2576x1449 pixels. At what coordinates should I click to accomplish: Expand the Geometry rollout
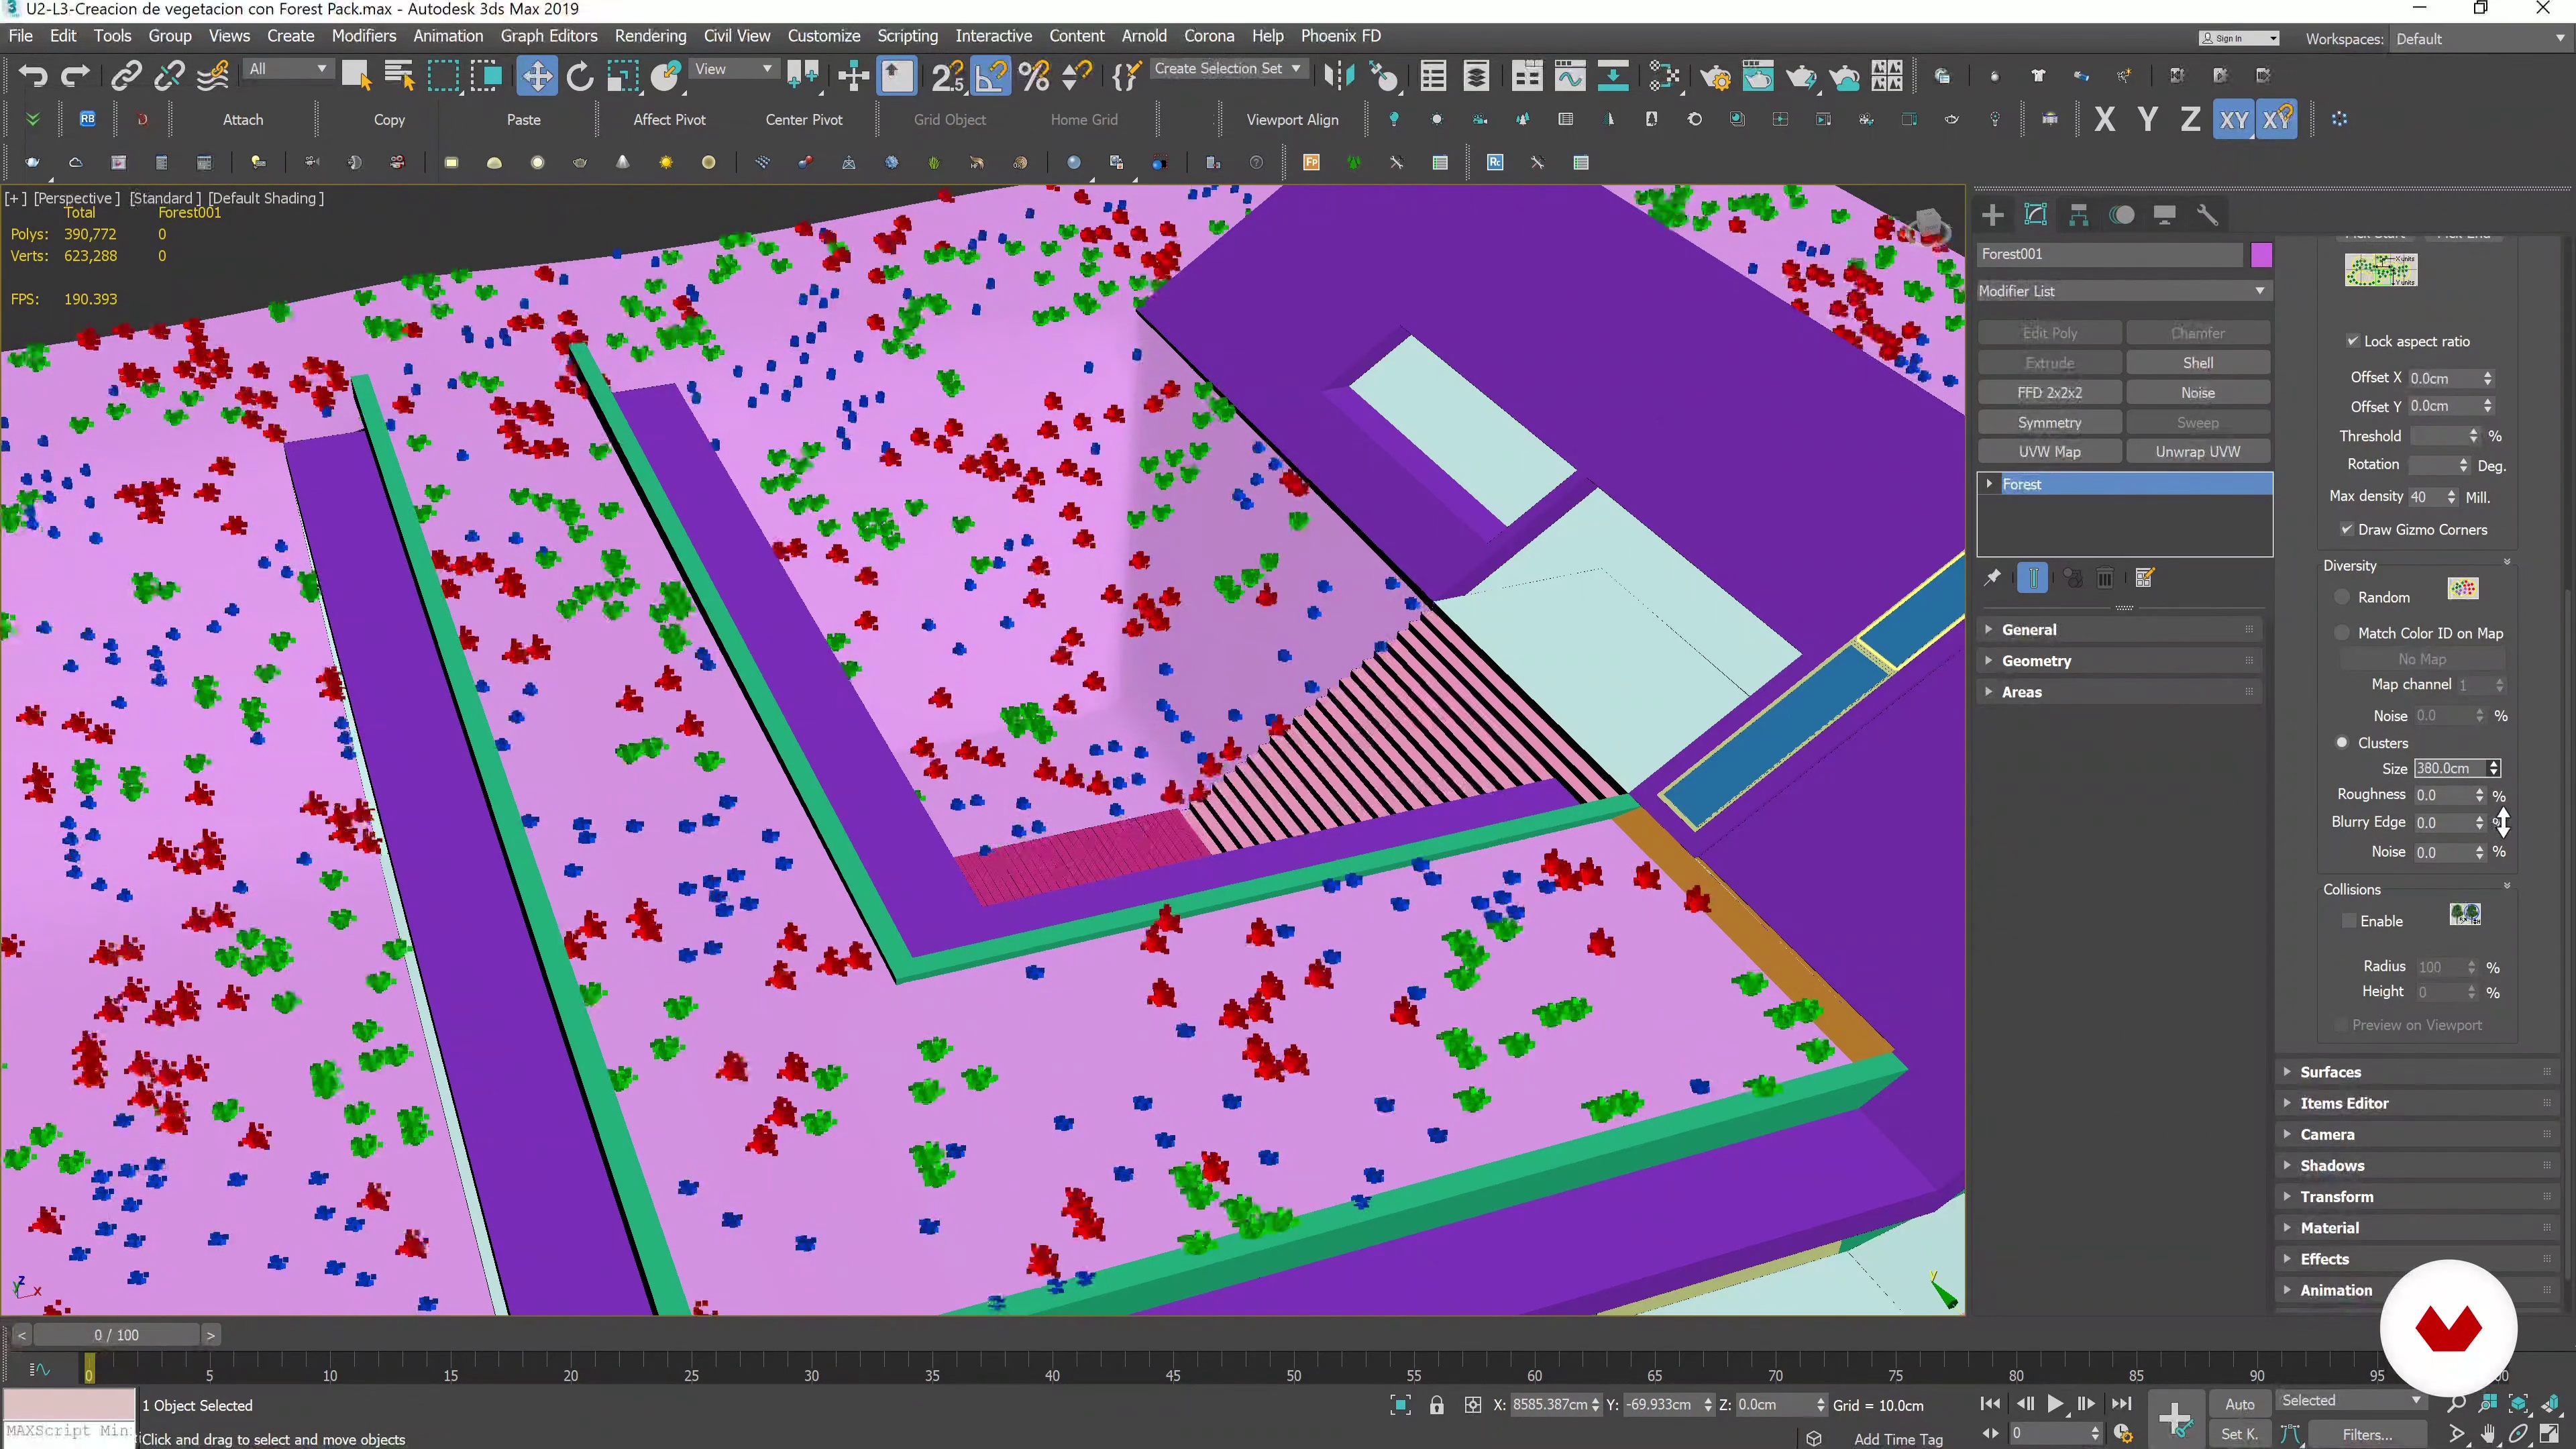point(2120,661)
